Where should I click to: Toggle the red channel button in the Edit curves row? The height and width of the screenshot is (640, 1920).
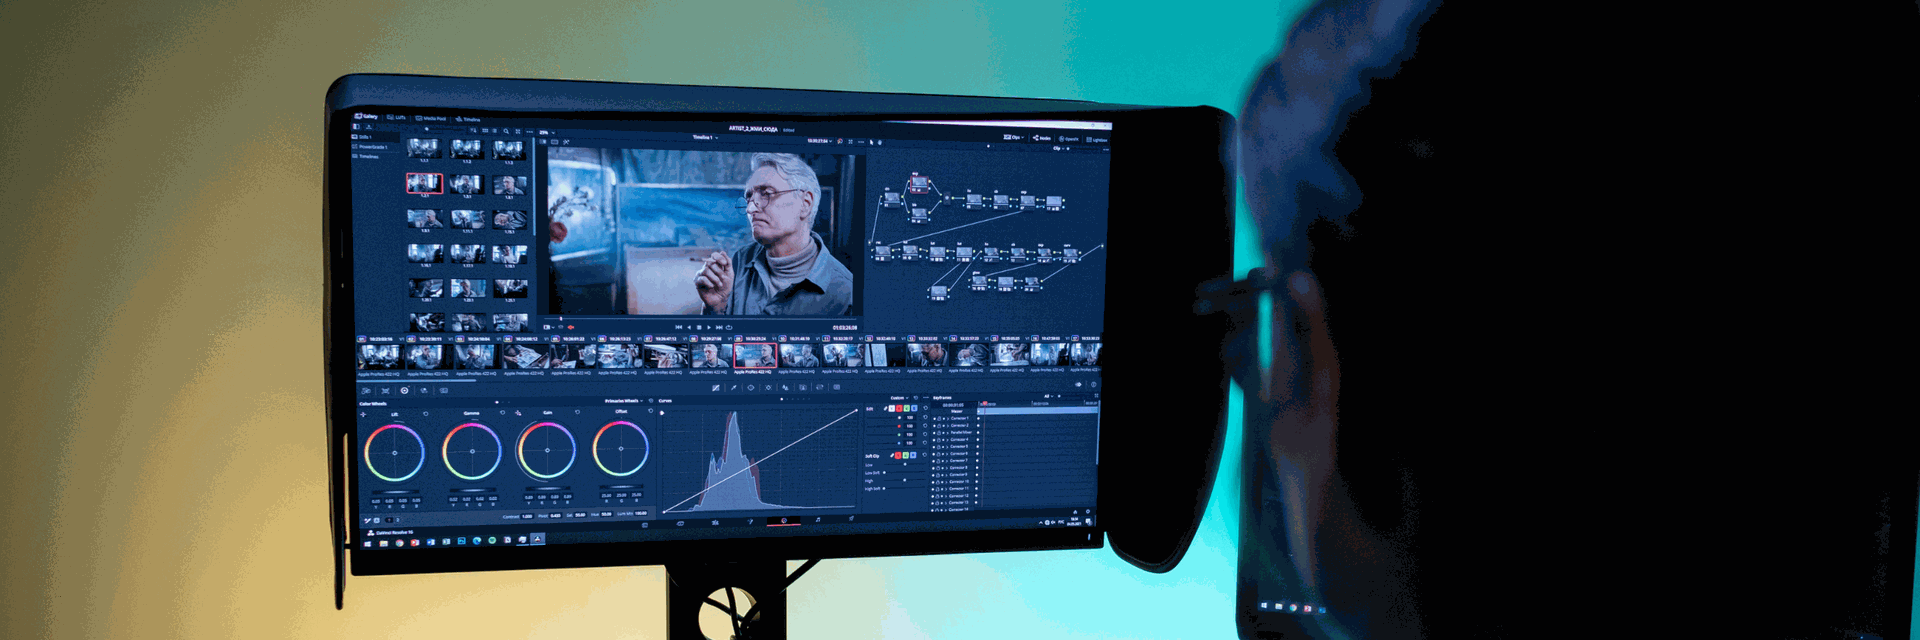click(900, 408)
